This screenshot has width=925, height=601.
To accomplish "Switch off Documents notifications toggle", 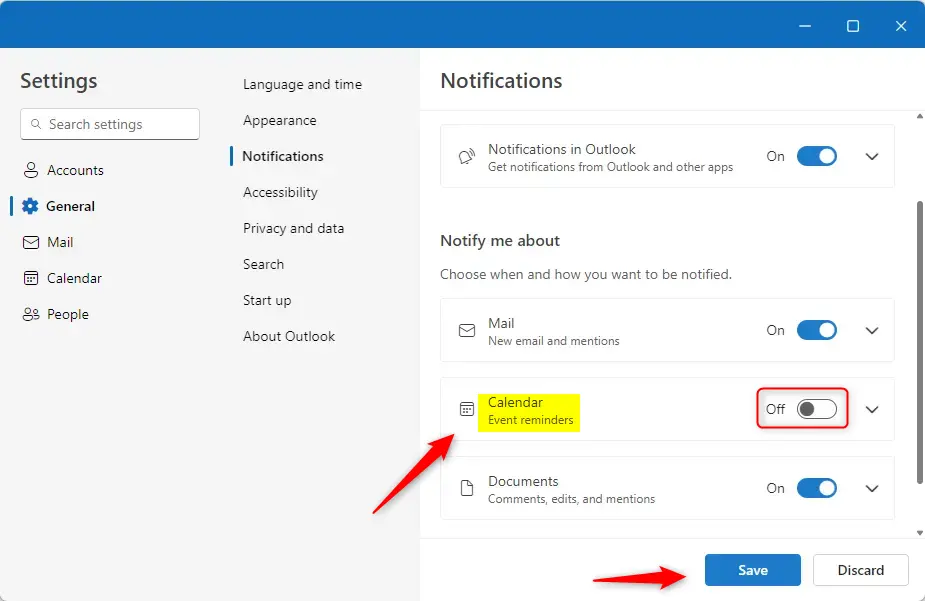I will 816,488.
